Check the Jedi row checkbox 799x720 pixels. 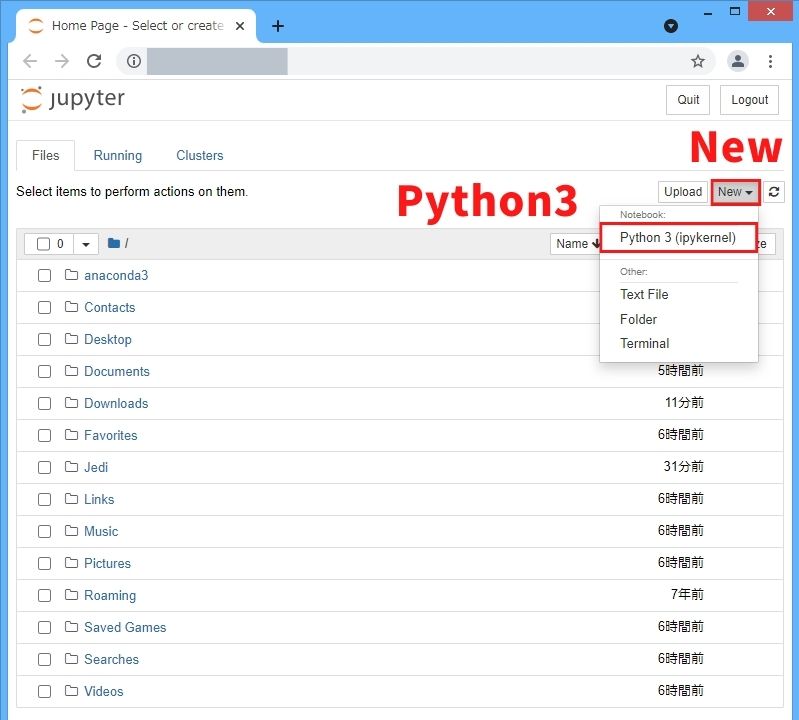[44, 468]
